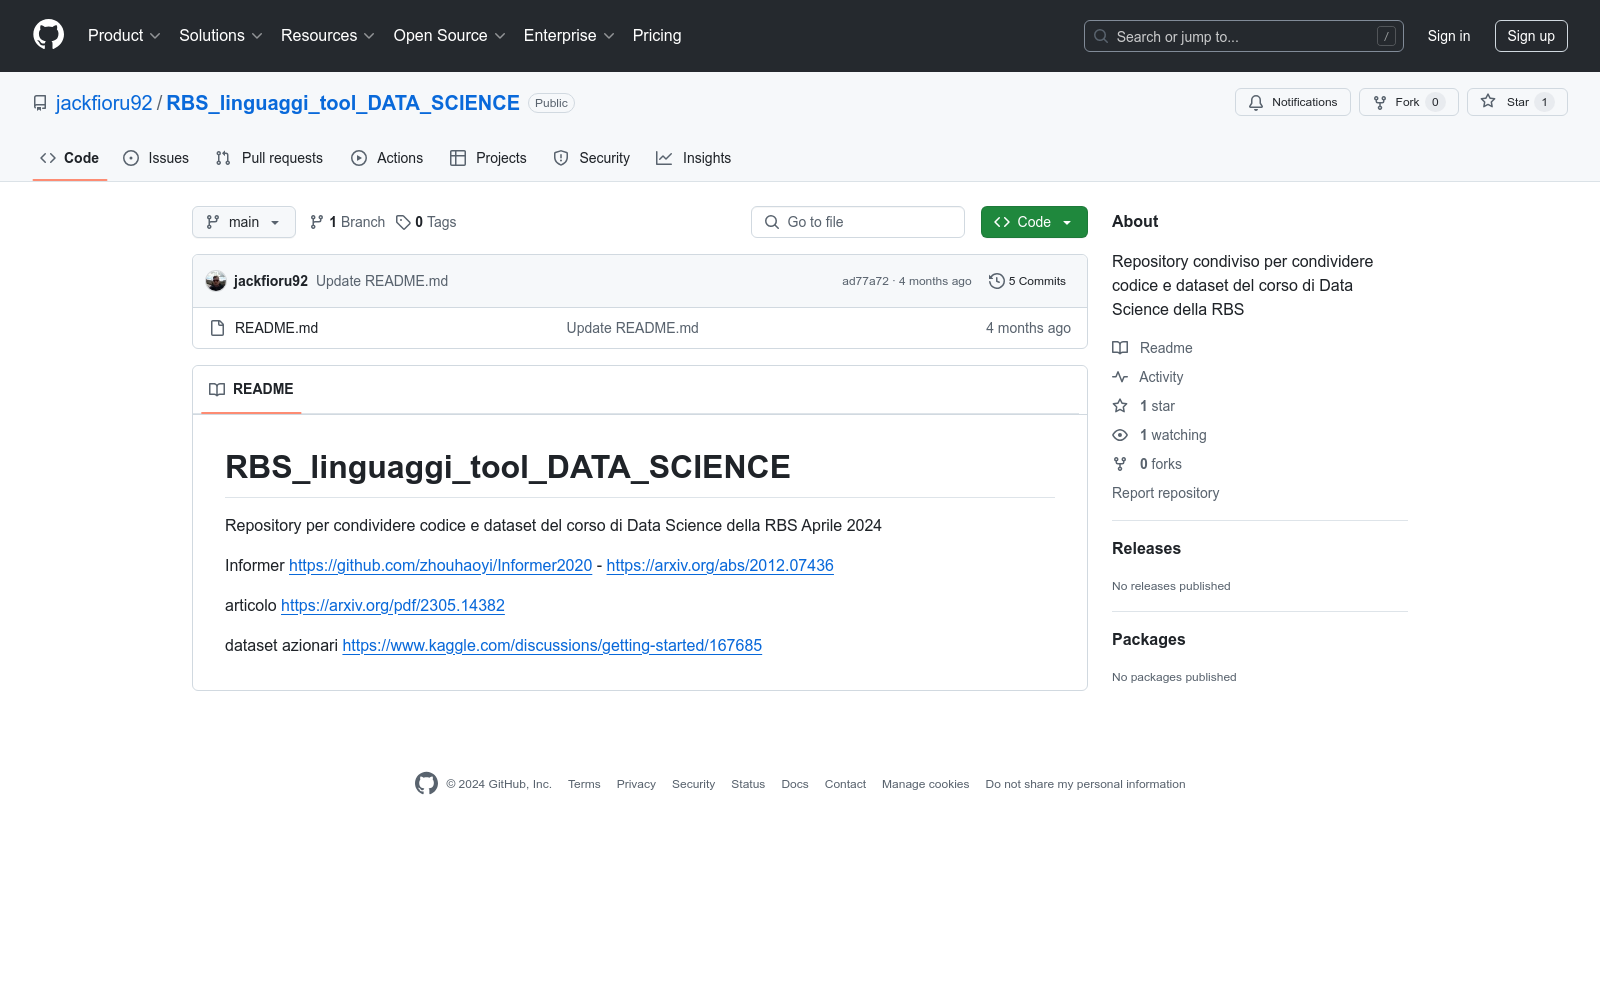Expand the Solutions menu
Image resolution: width=1600 pixels, height=1000 pixels.
(x=221, y=36)
